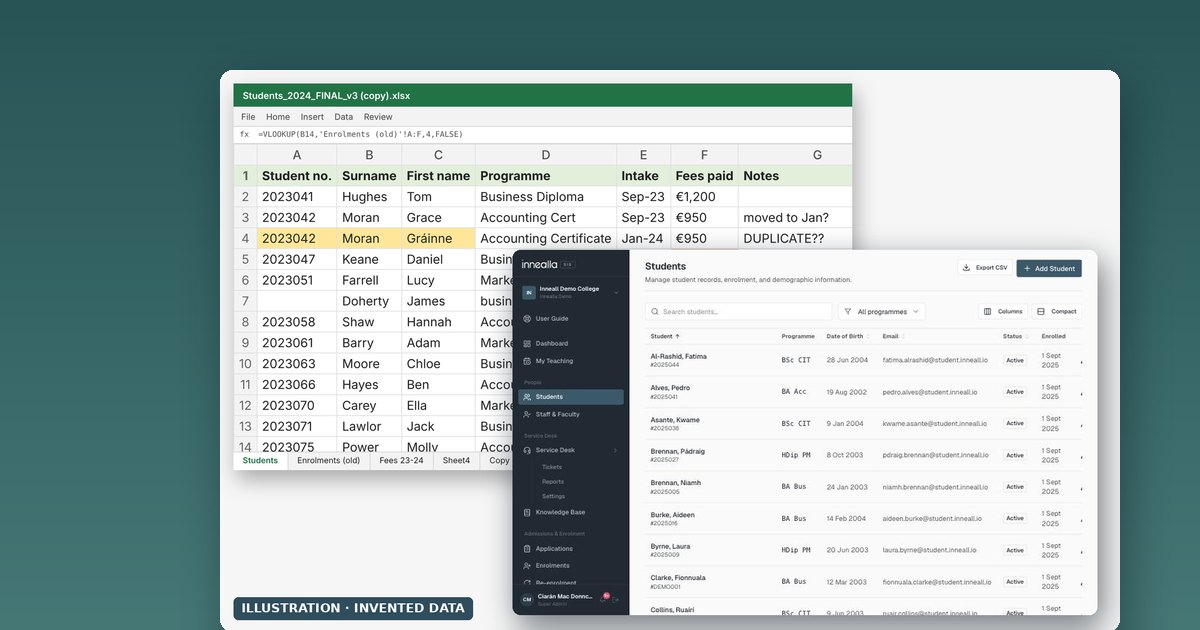Viewport: 1200px width, 630px height.
Task: Click the Accounting Certificate cell
Action: coord(546,238)
